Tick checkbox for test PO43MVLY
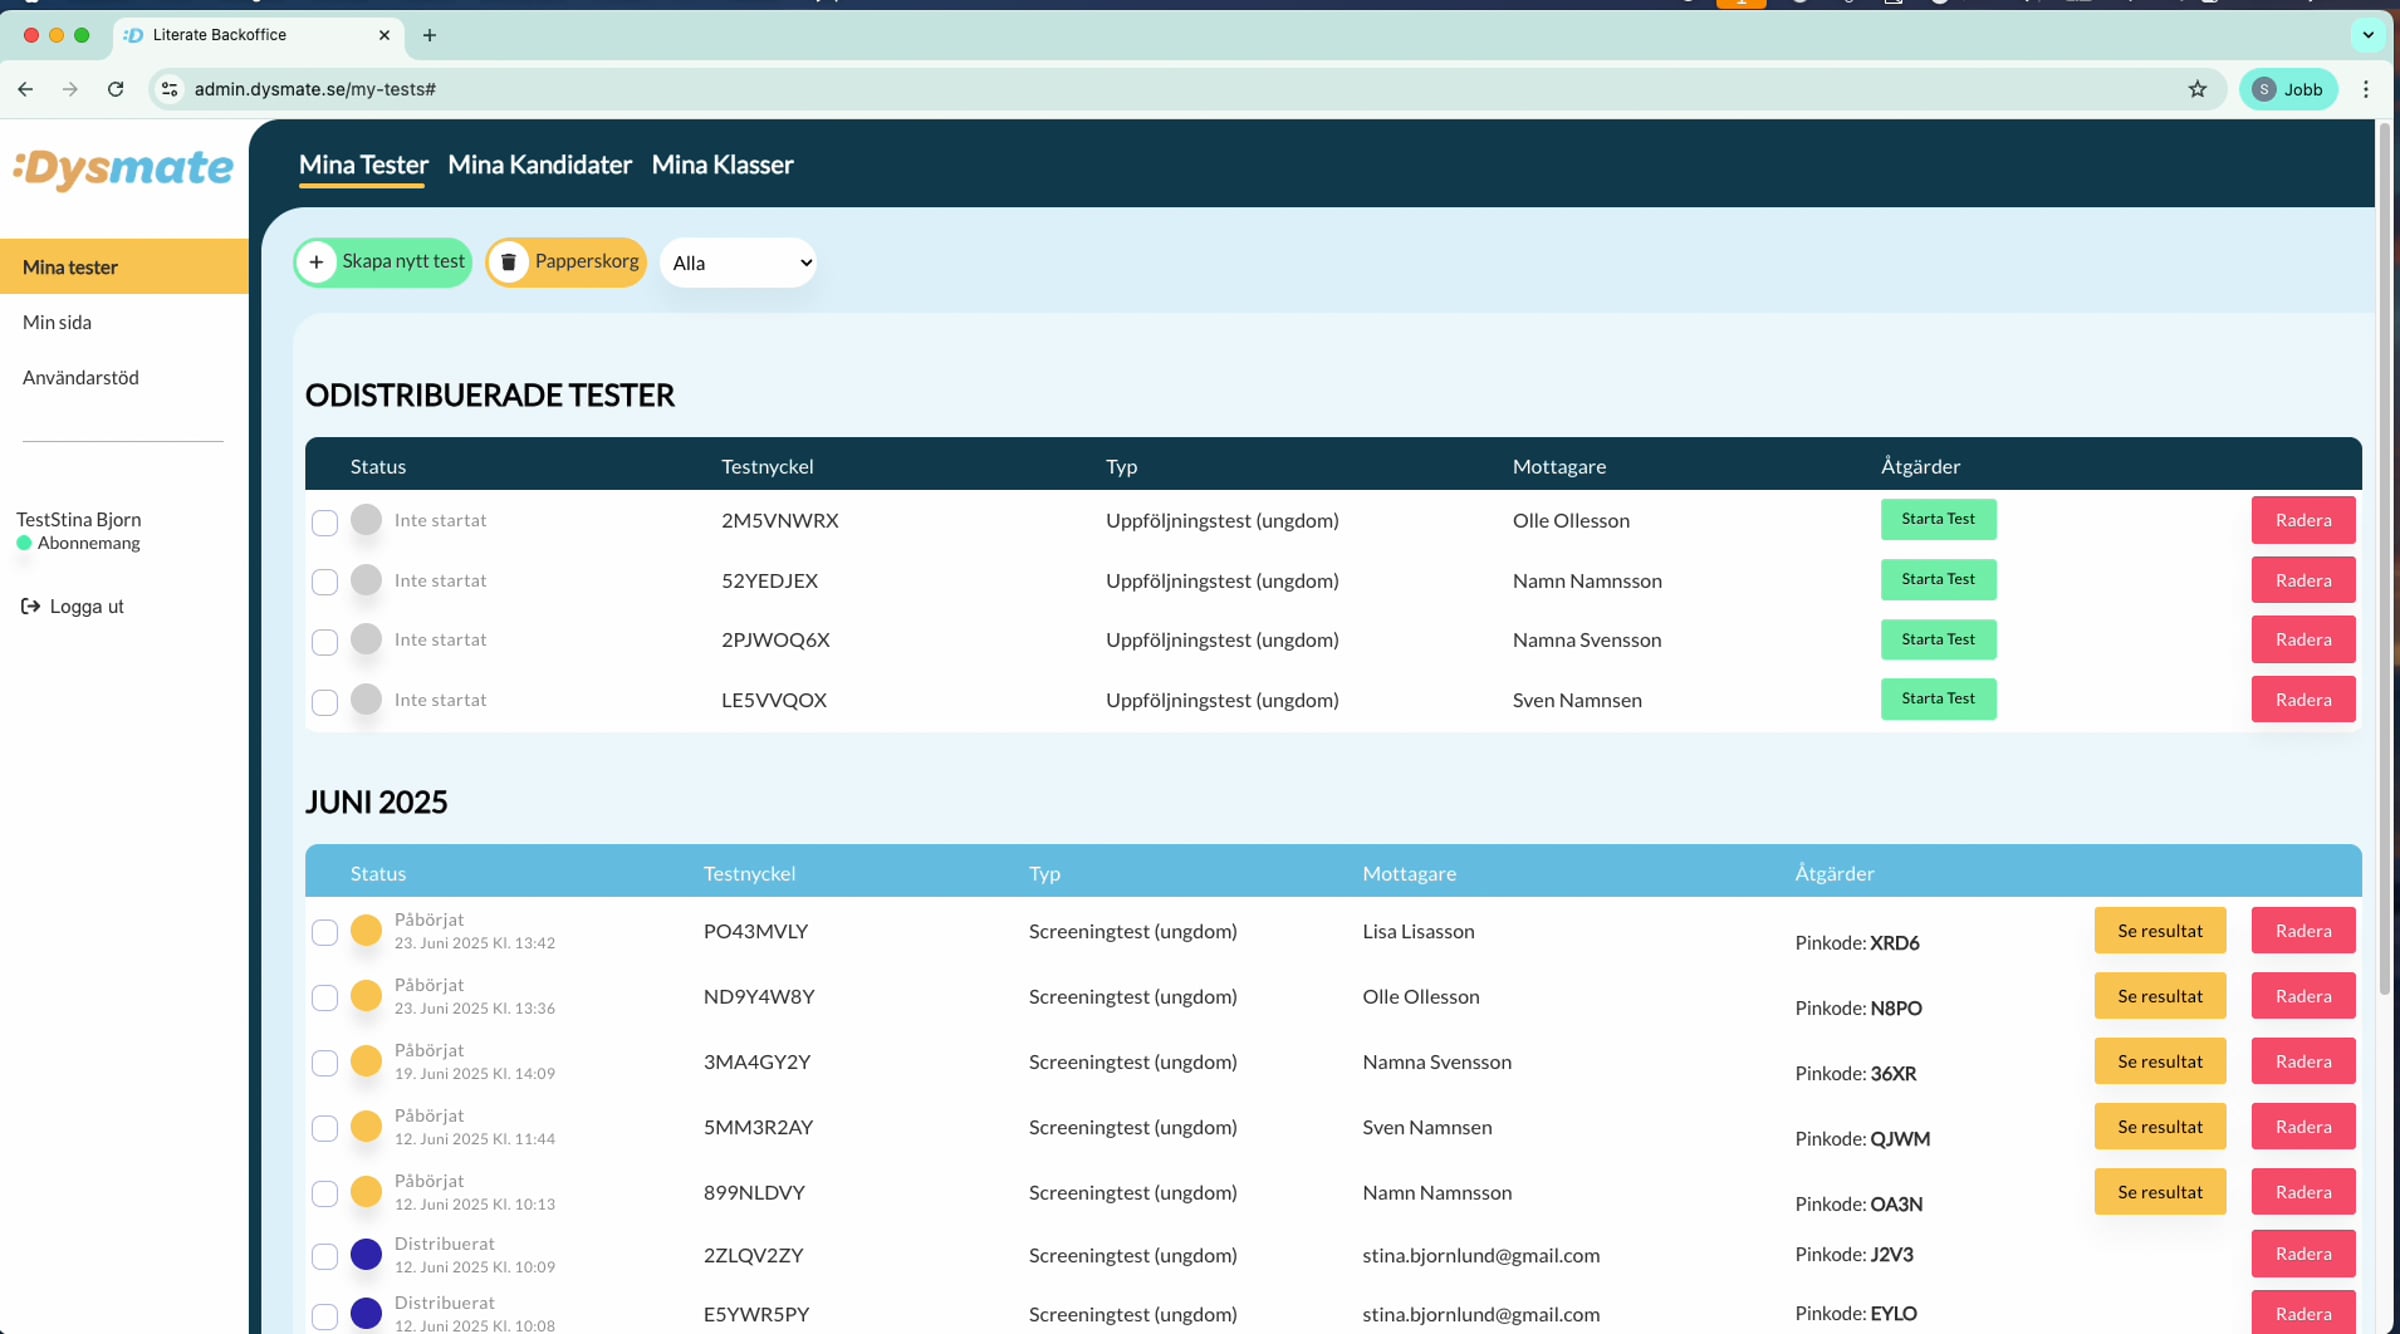The width and height of the screenshot is (2400, 1334). (325, 932)
